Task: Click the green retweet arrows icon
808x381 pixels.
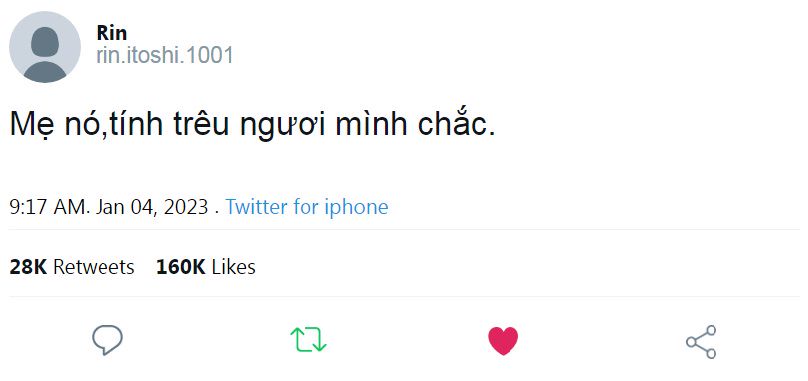Action: pyautogui.click(x=308, y=340)
